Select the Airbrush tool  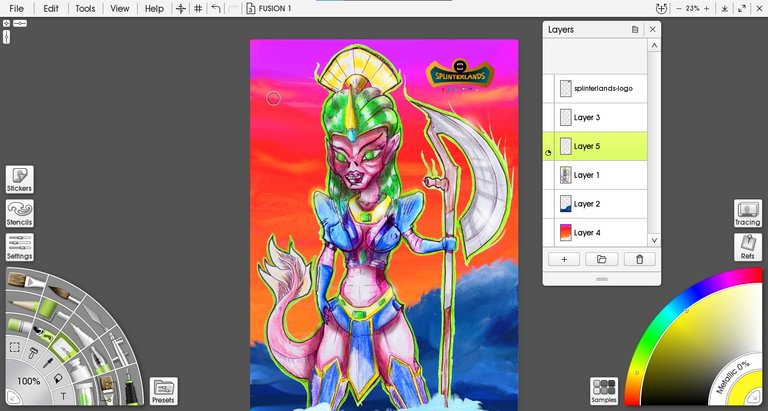pyautogui.click(x=118, y=348)
